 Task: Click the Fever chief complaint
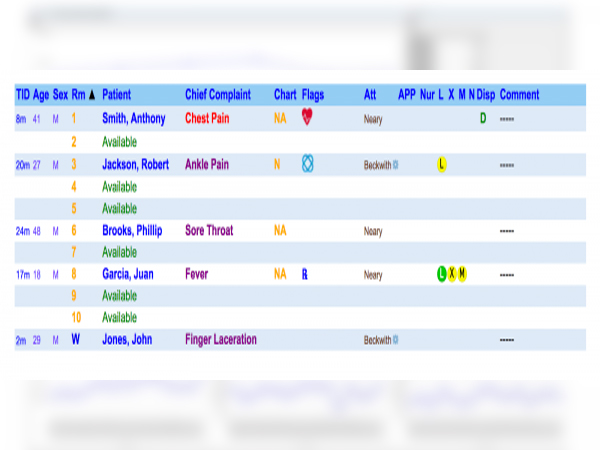pyautogui.click(x=197, y=274)
